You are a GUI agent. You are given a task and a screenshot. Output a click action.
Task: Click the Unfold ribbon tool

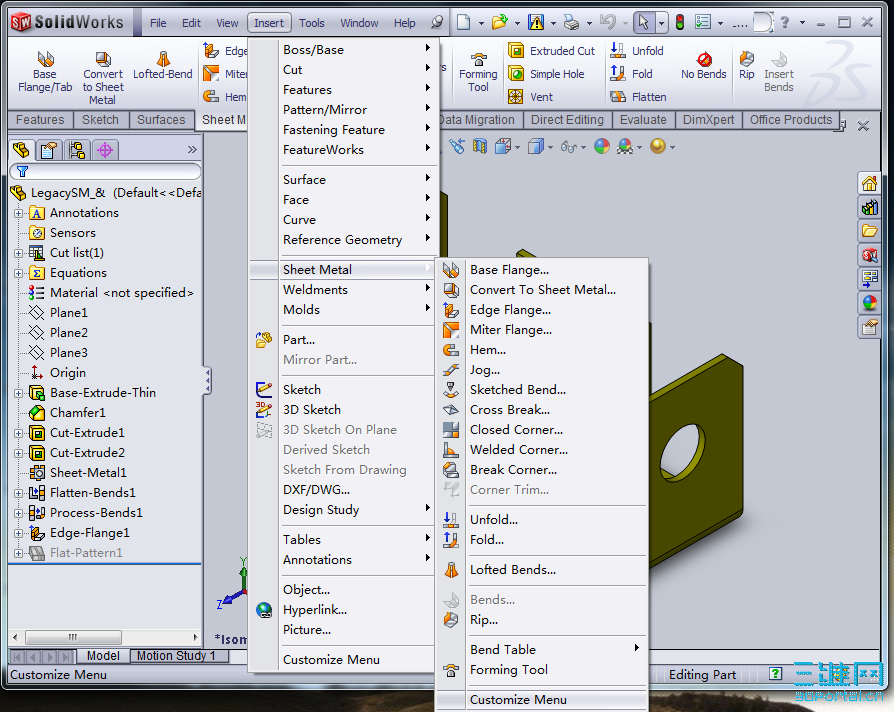click(637, 51)
